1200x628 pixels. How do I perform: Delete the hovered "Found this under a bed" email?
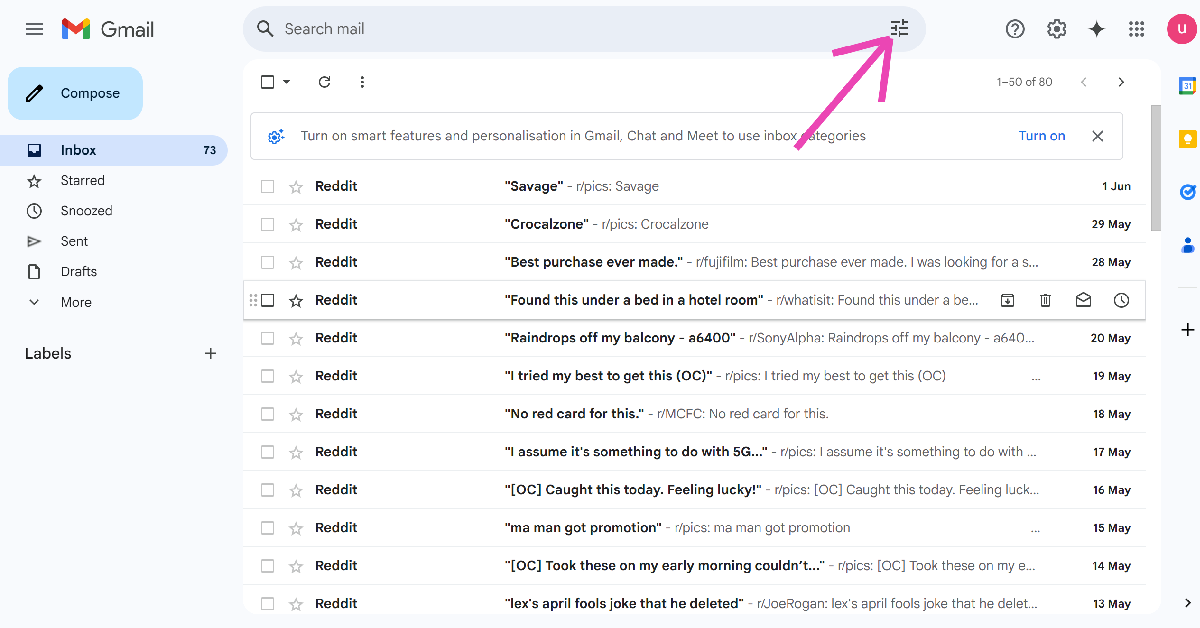click(x=1045, y=300)
